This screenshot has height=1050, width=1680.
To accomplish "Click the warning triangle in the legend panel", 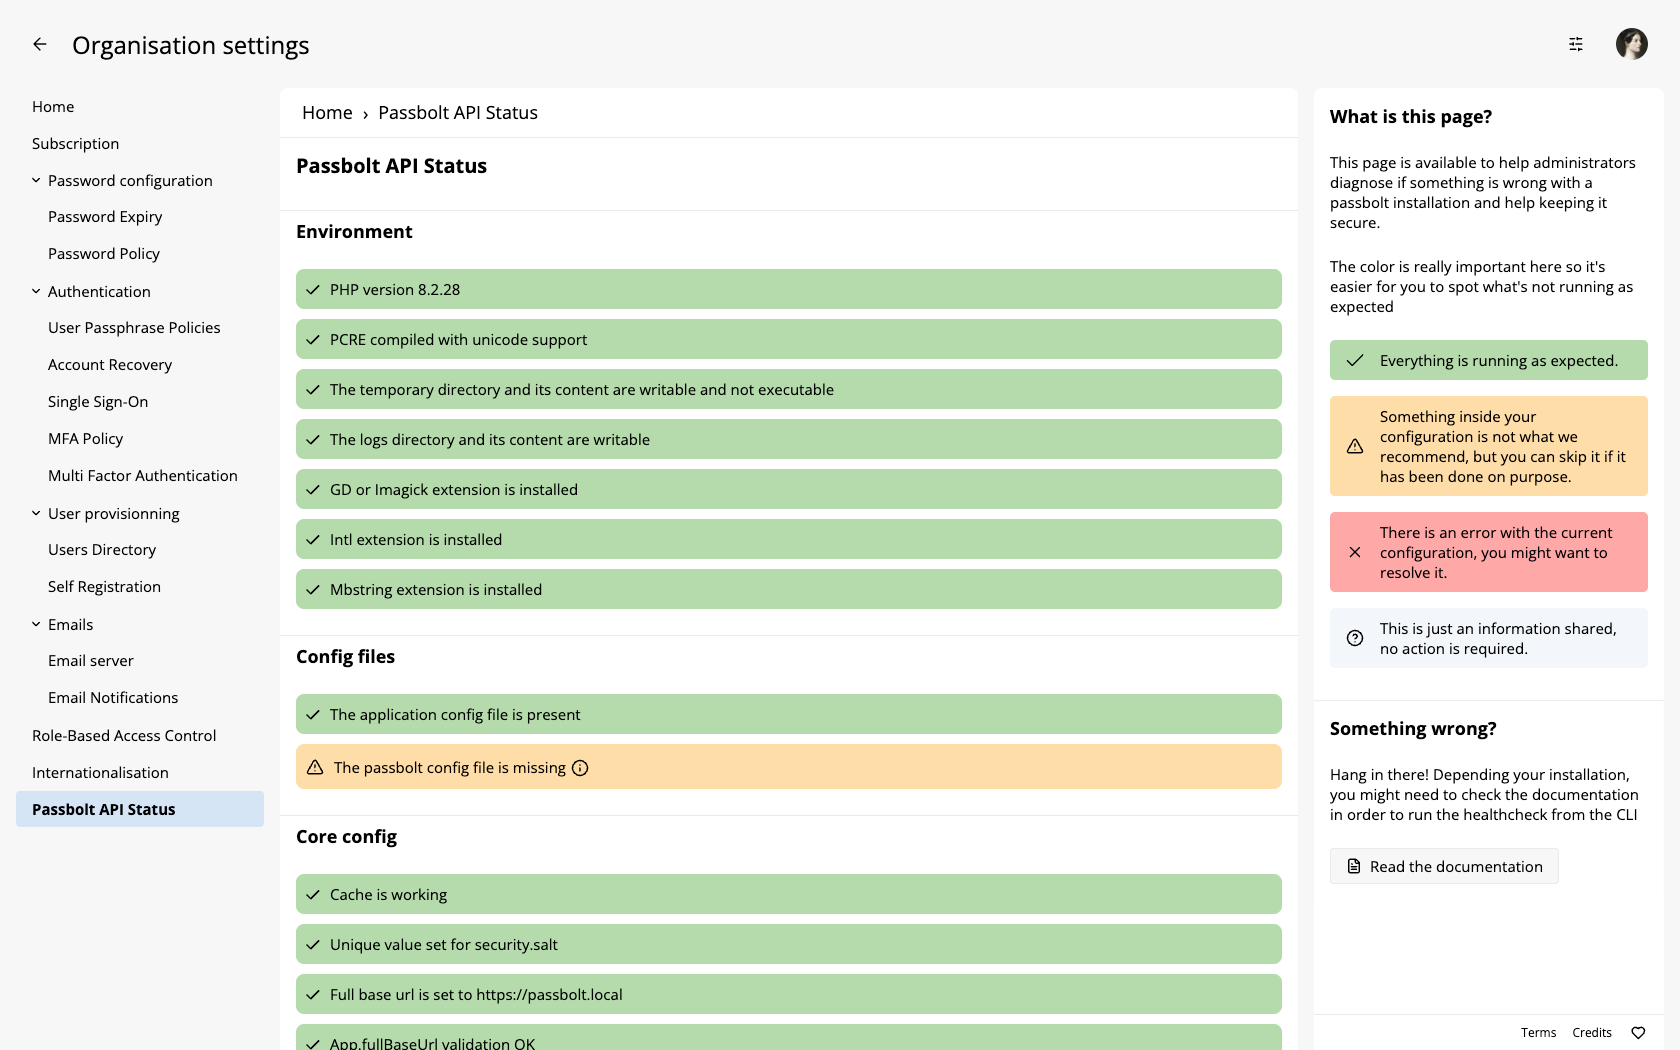I will pyautogui.click(x=1355, y=446).
